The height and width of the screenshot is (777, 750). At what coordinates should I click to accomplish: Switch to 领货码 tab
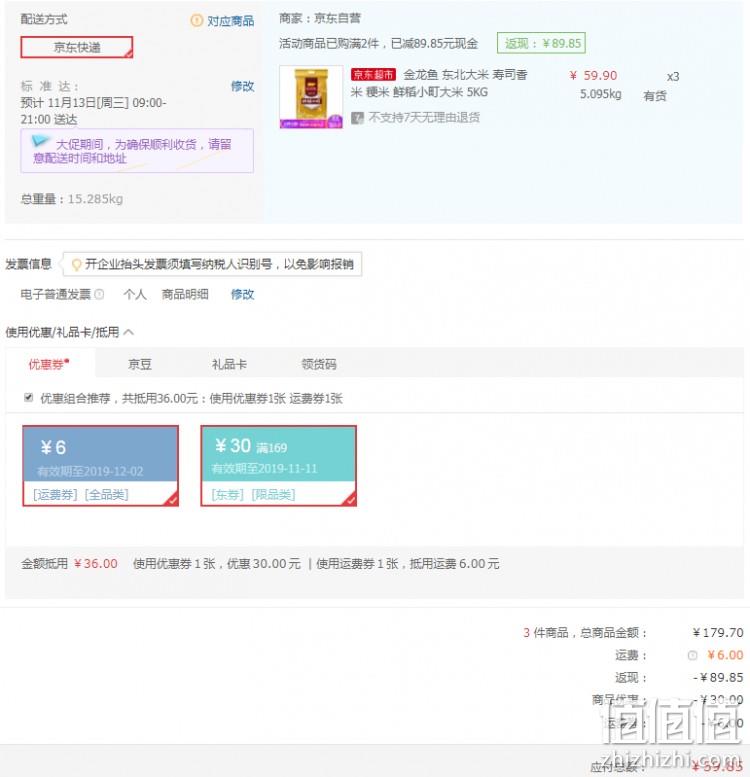(x=319, y=364)
